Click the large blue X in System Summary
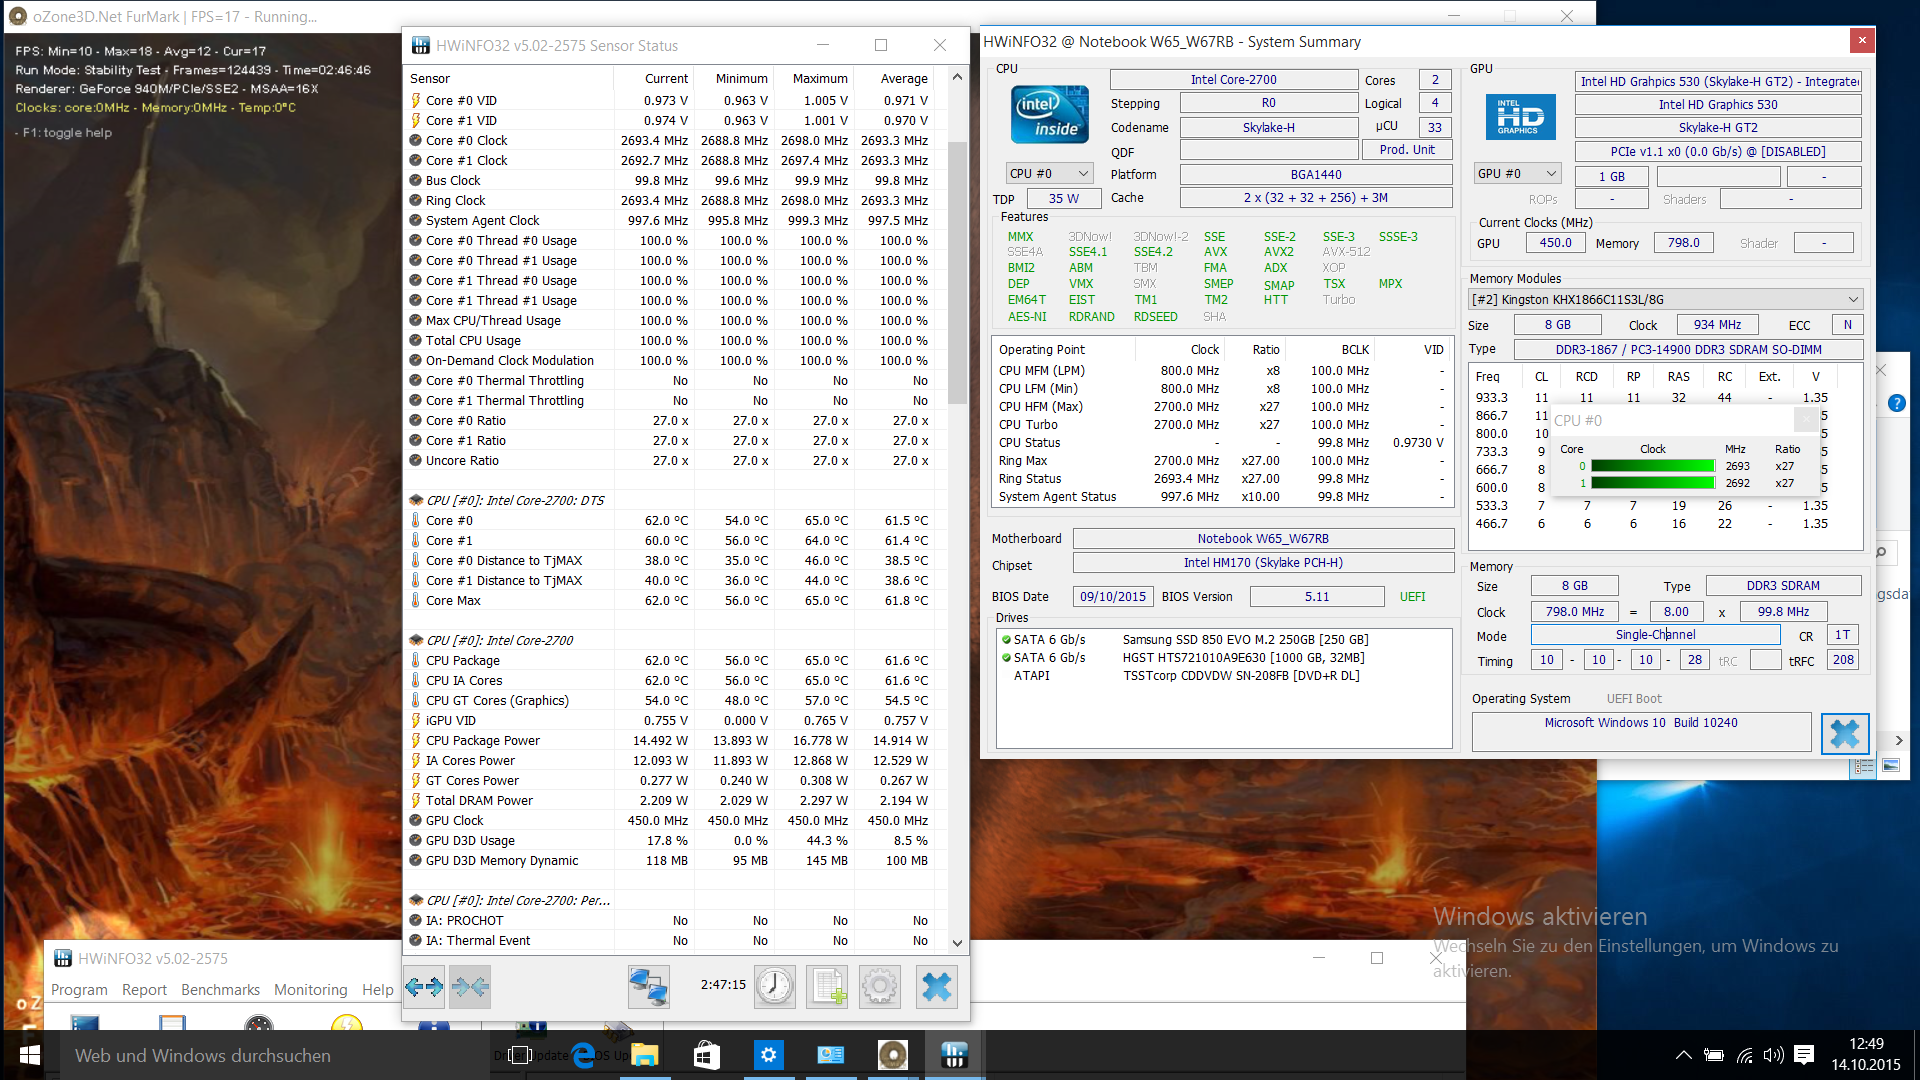Screen dimensions: 1920x1080 1845,734
